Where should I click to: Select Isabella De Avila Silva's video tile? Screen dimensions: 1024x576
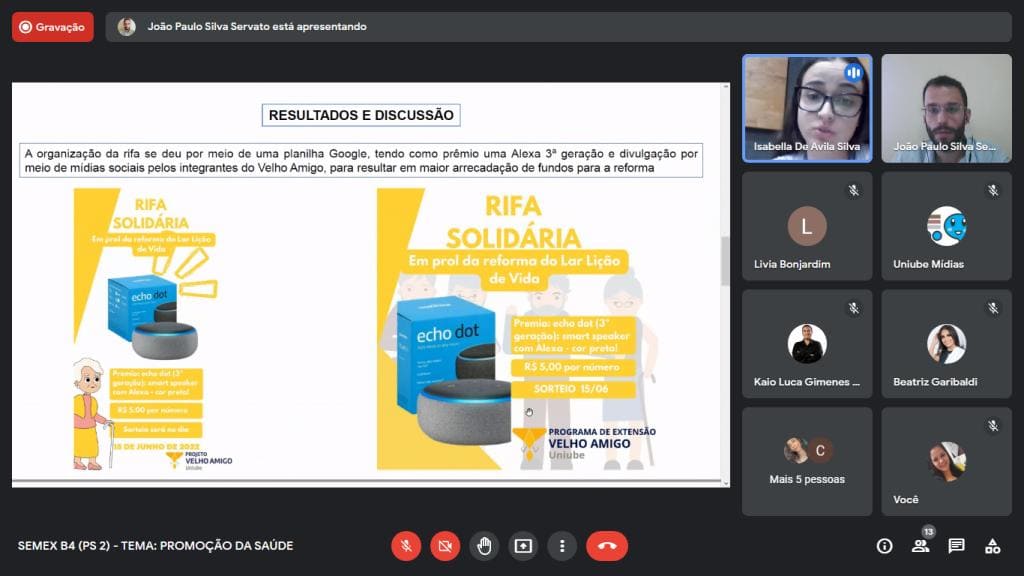point(807,108)
